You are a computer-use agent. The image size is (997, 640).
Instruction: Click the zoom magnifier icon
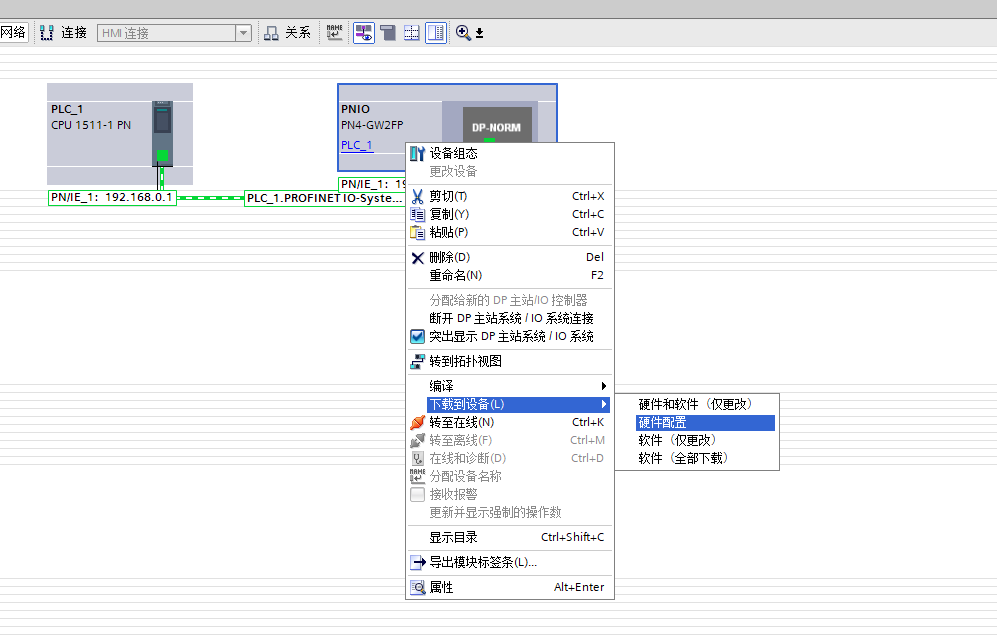(463, 33)
